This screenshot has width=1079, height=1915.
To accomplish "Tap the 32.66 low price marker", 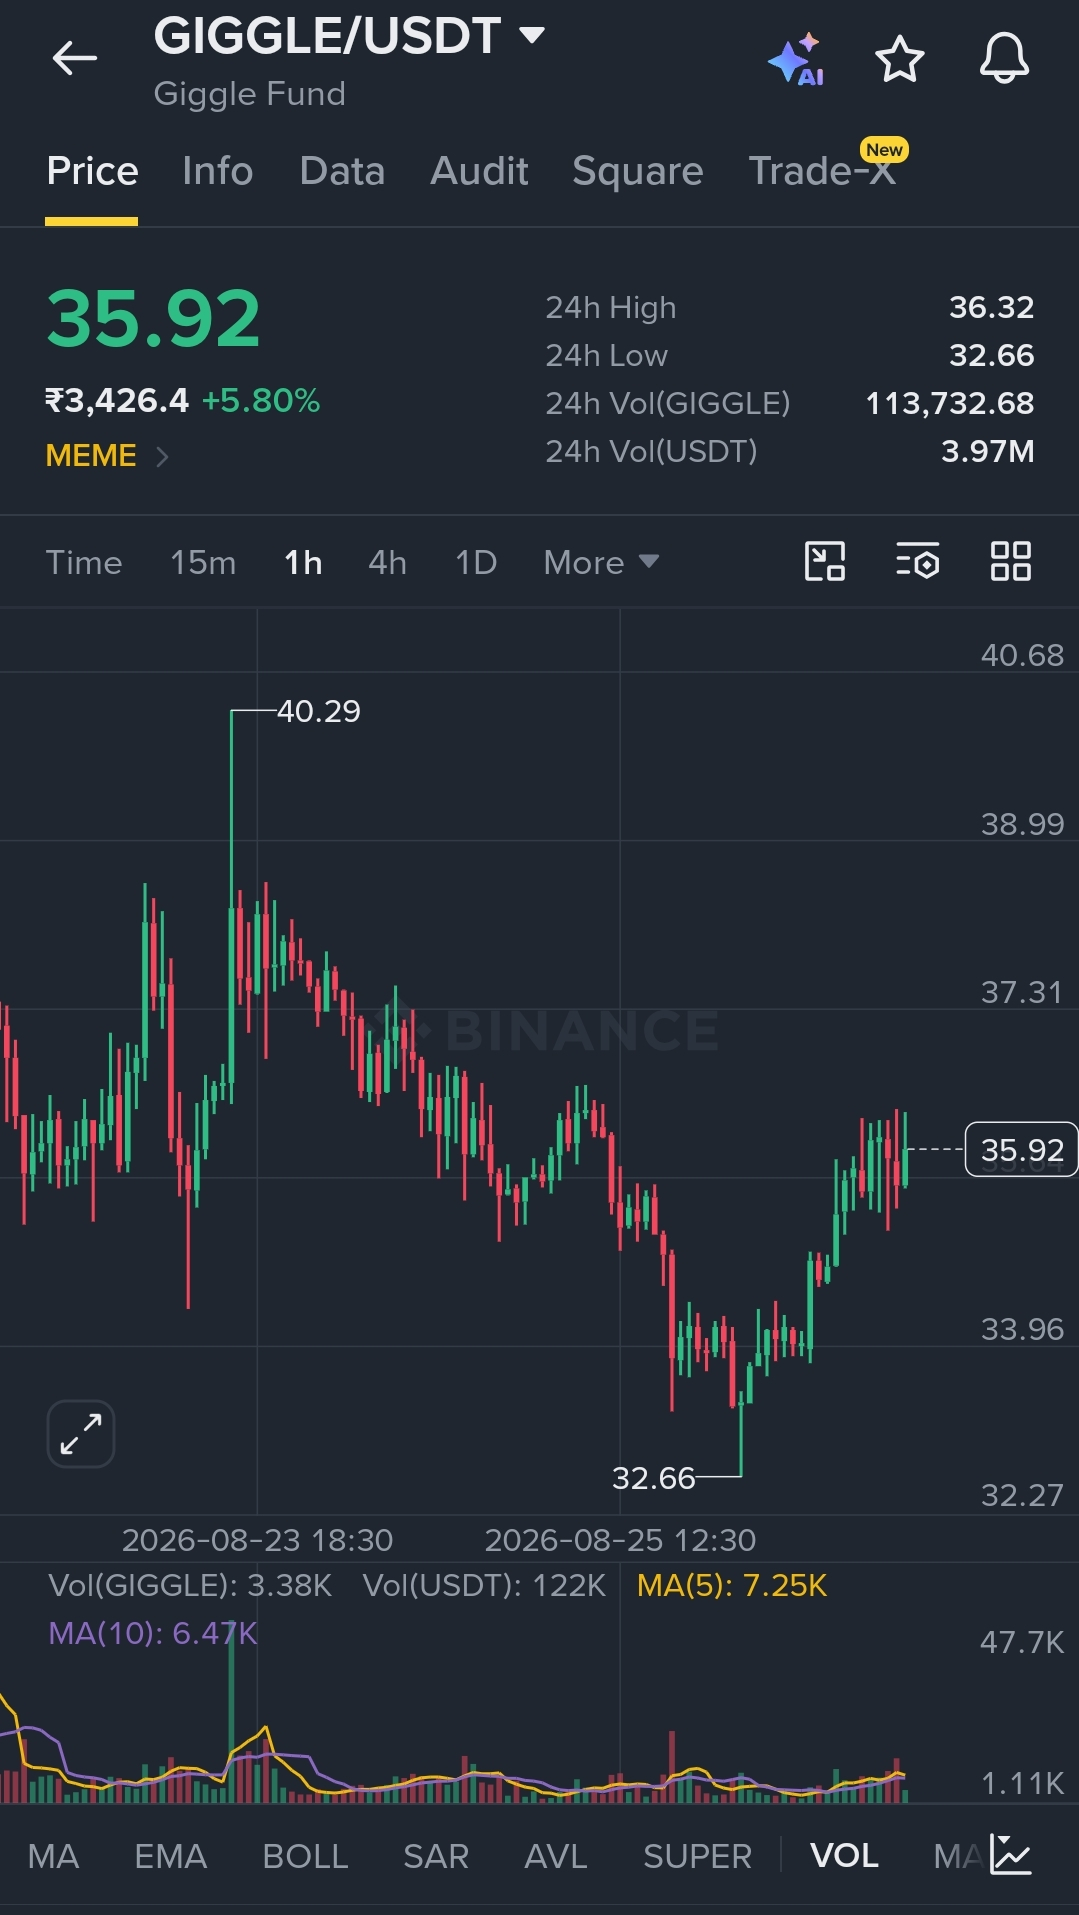I will 653,1477.
